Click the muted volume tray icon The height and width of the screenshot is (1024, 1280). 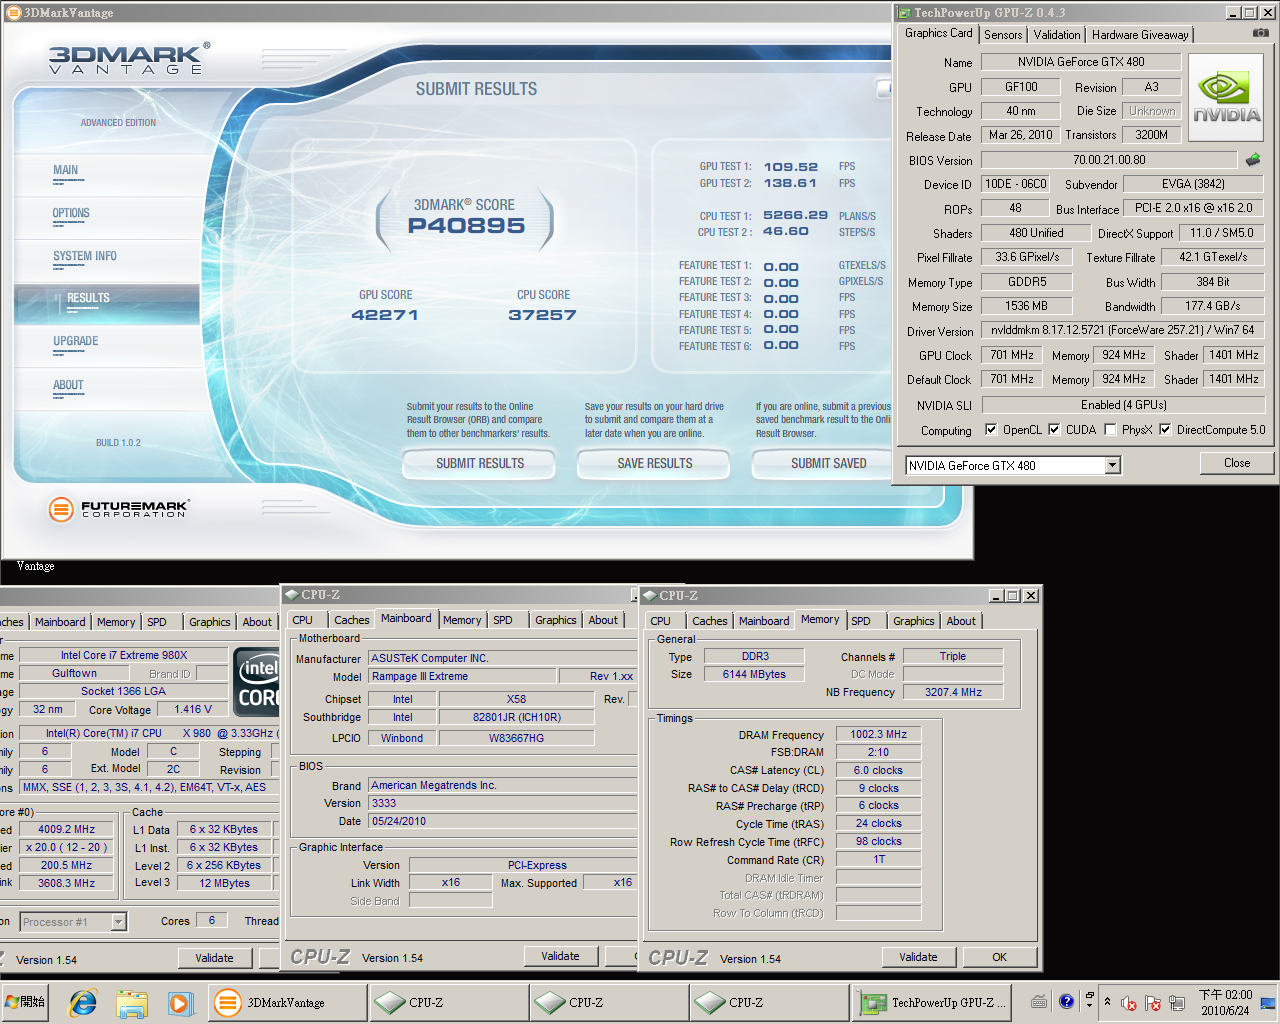pyautogui.click(x=1129, y=1002)
